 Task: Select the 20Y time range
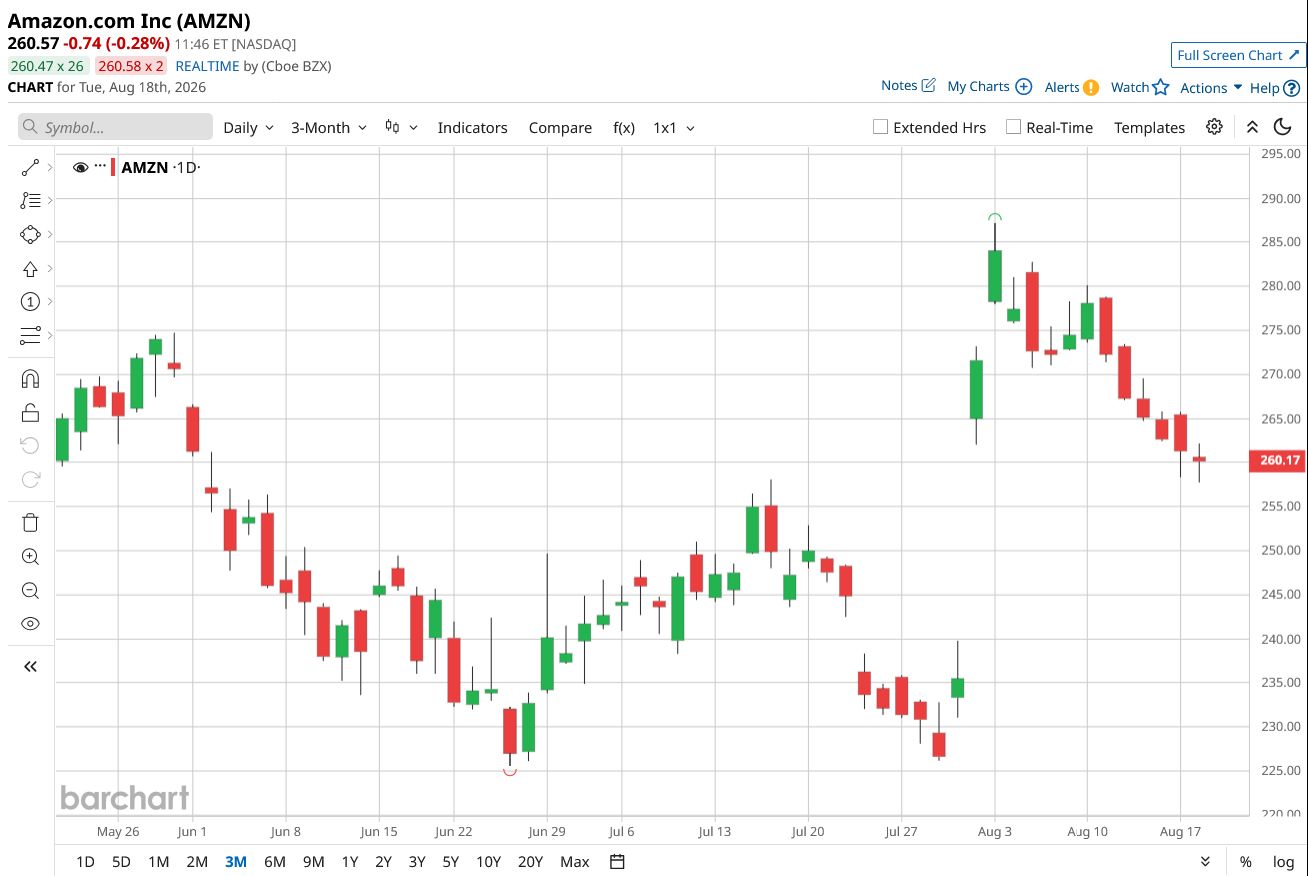pyautogui.click(x=531, y=862)
